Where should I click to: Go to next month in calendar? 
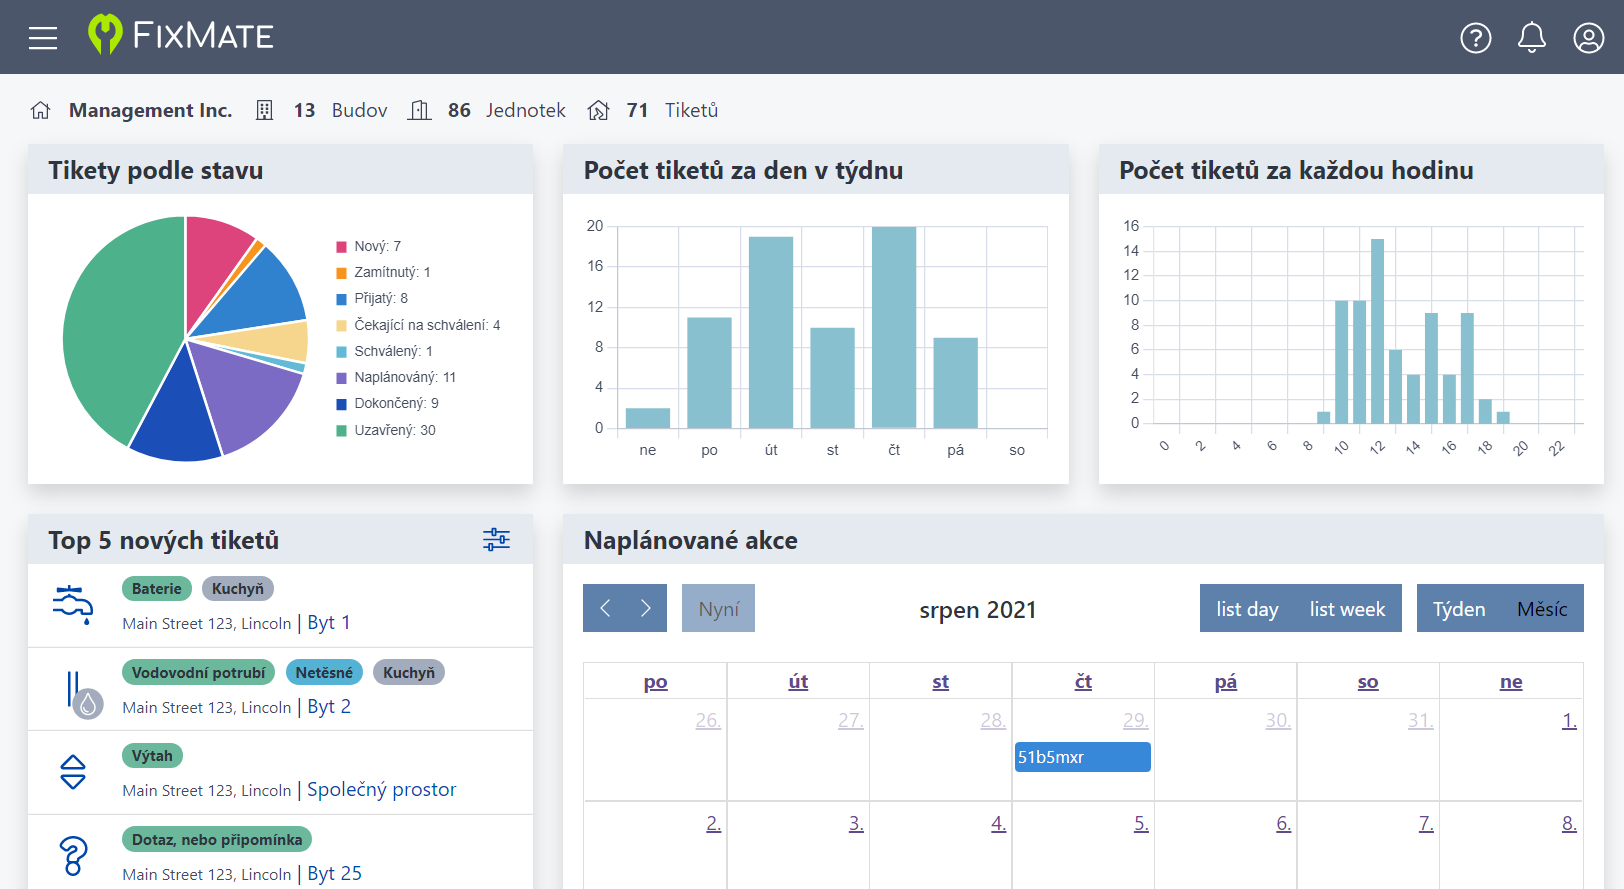[646, 608]
